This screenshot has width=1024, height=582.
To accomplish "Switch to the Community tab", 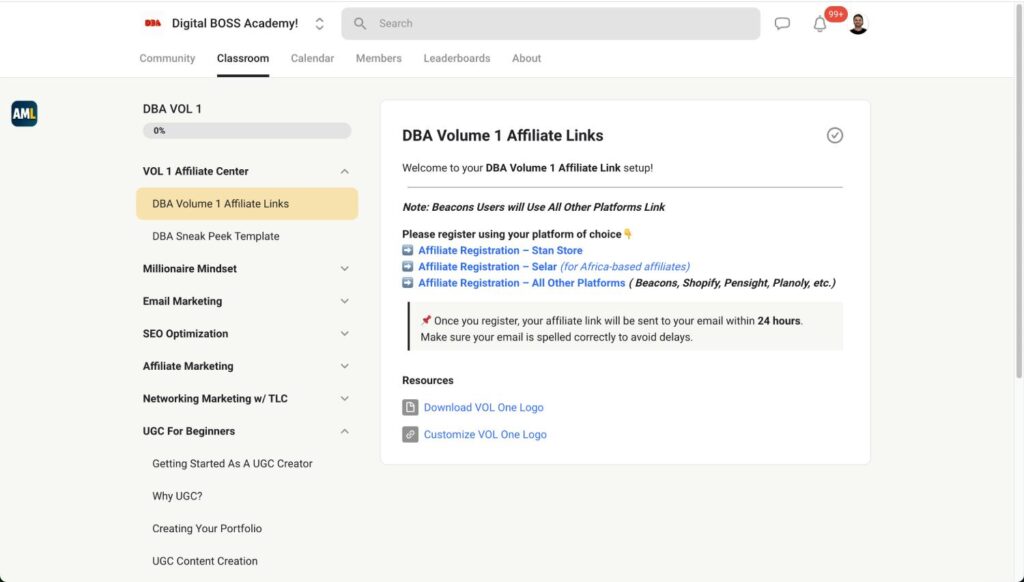I will click(167, 58).
